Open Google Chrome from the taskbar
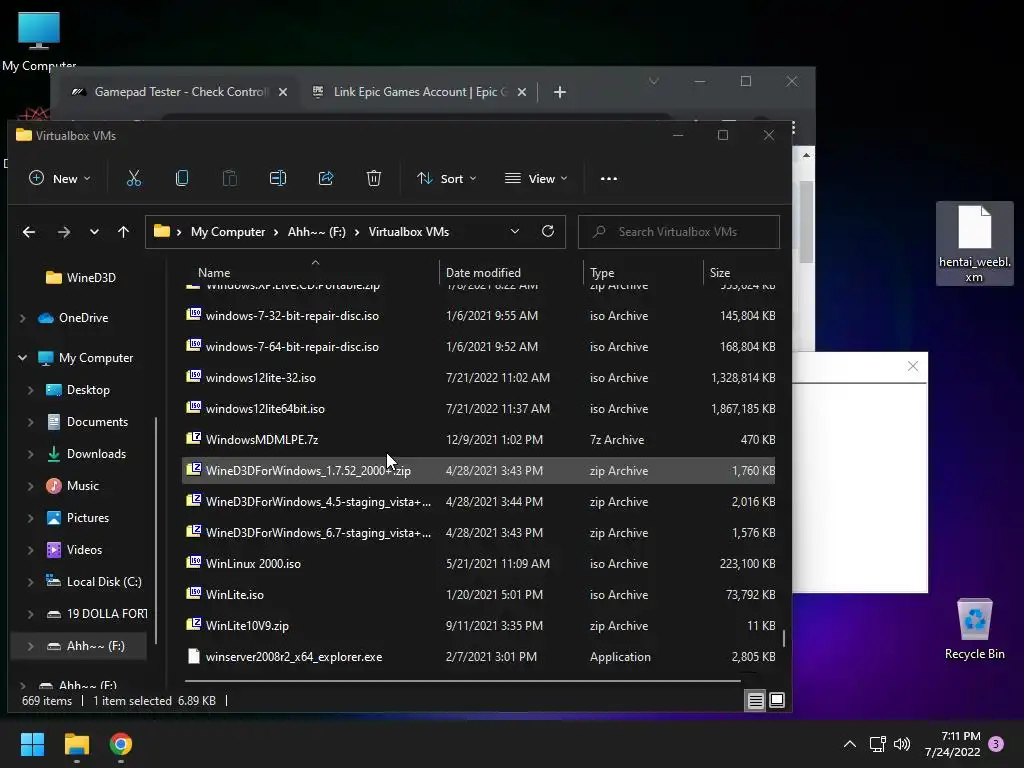The width and height of the screenshot is (1024, 768). click(x=121, y=744)
